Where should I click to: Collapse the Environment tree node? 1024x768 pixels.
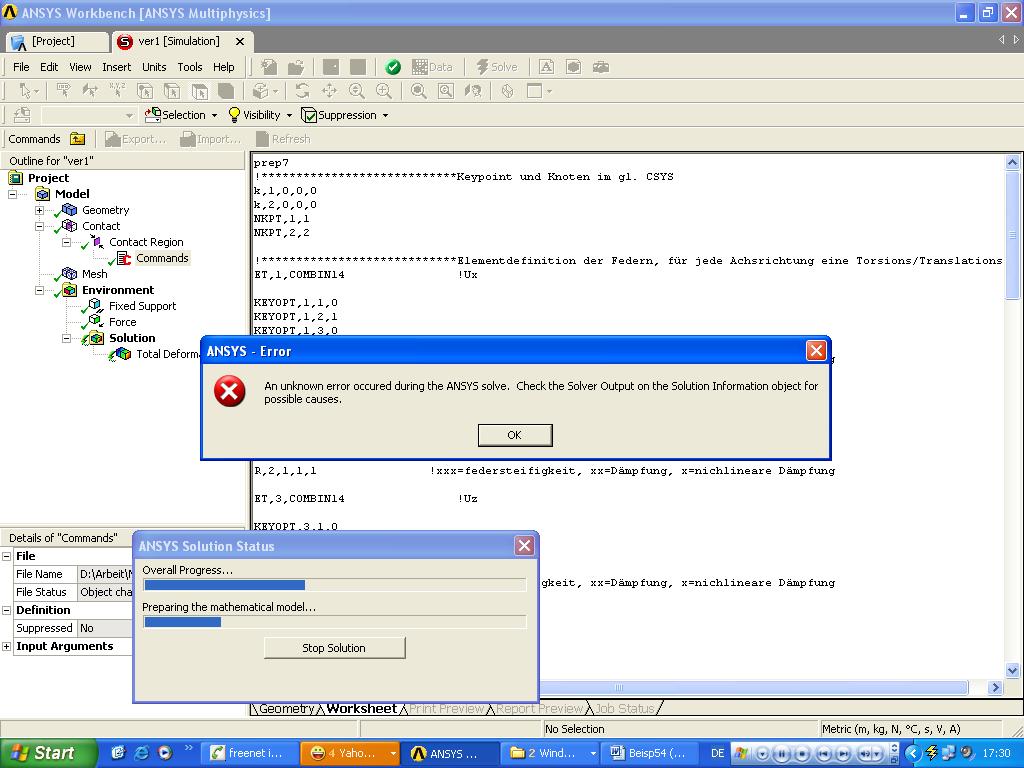(x=39, y=290)
